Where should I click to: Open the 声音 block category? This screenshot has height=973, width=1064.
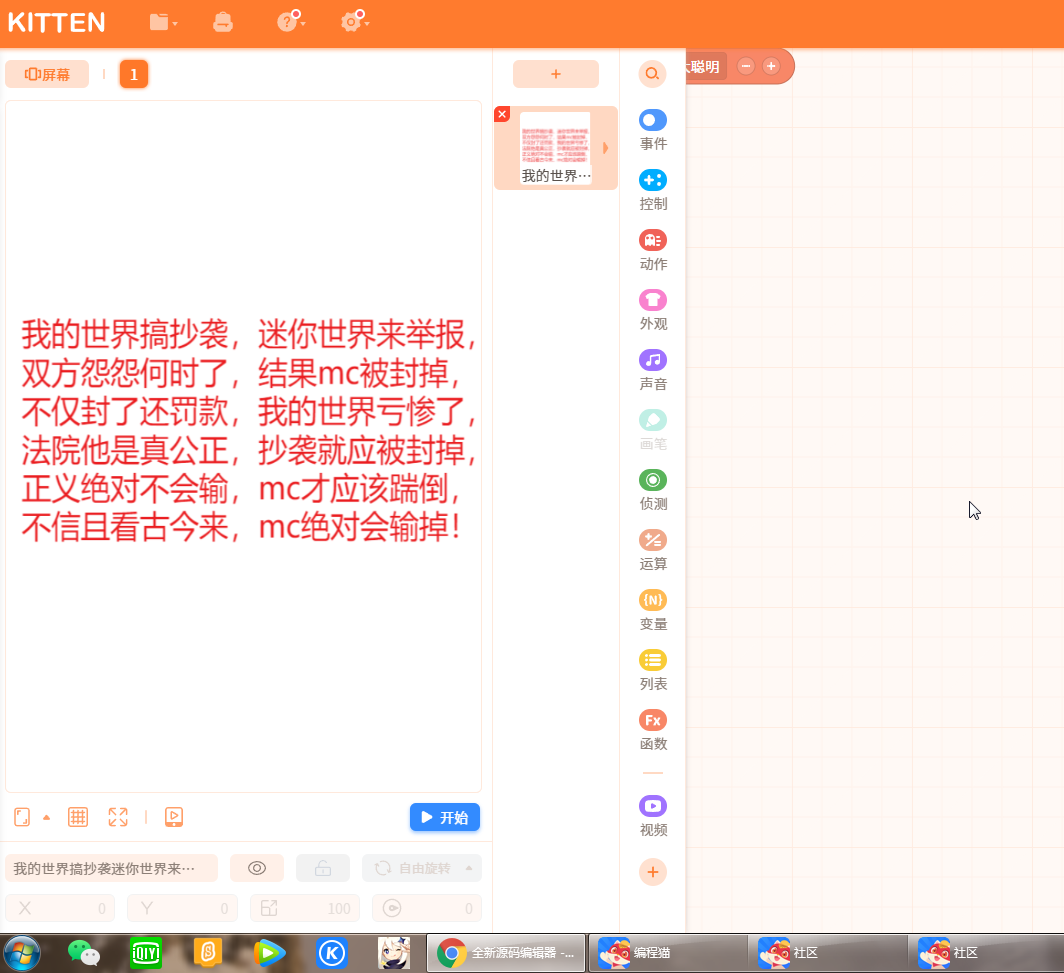[x=653, y=370]
